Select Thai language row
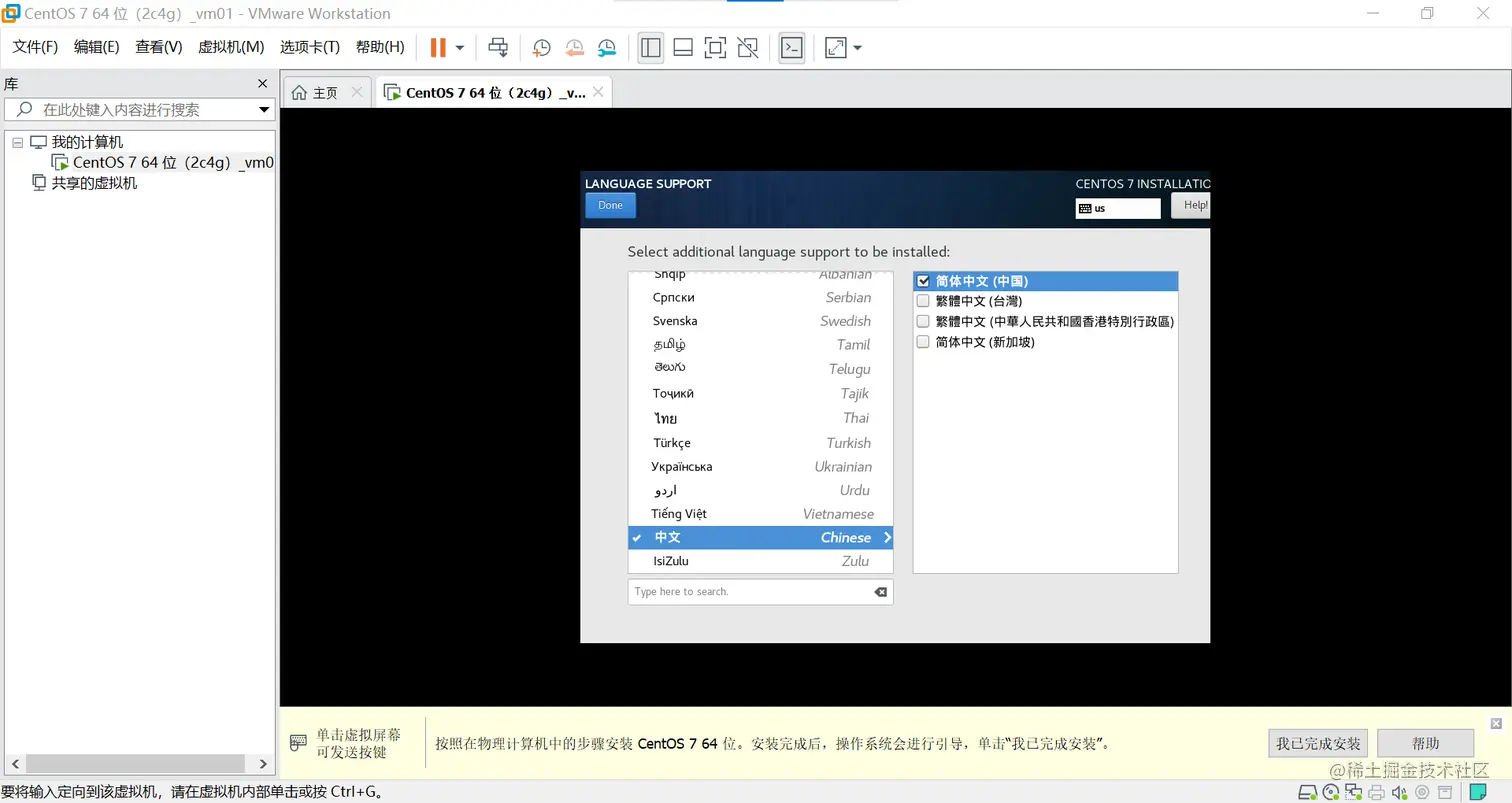1512x803 pixels. click(x=760, y=418)
